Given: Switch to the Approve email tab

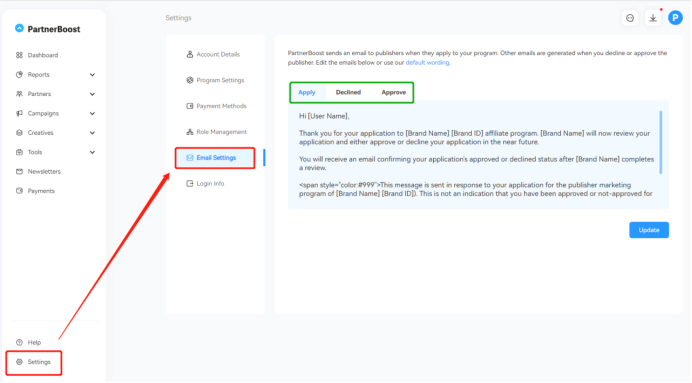Looking at the screenshot, I should click(x=393, y=92).
